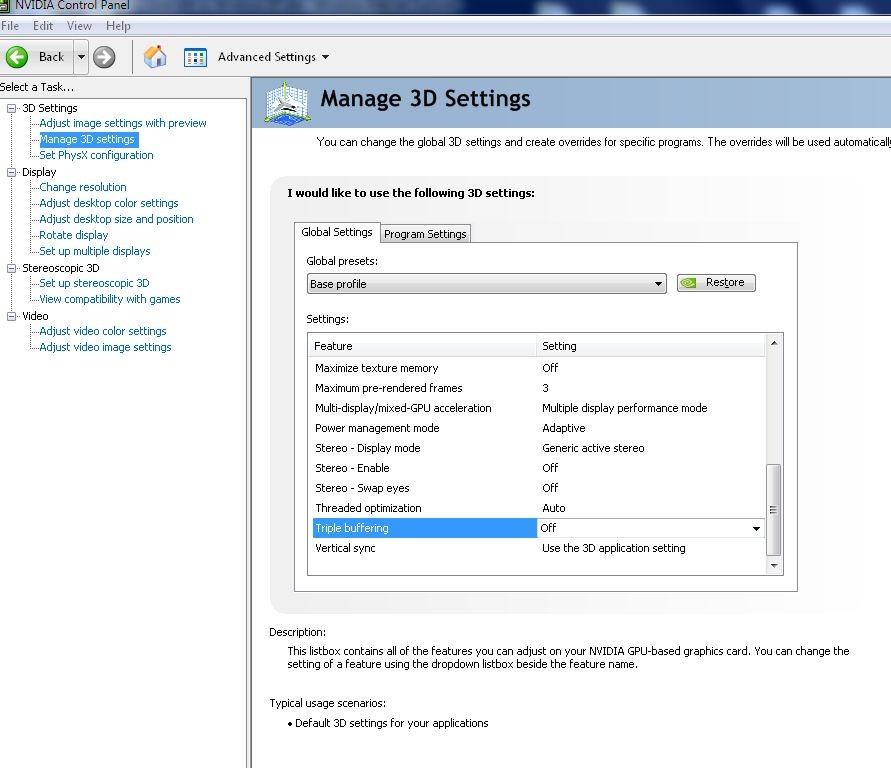891x768 pixels.
Task: Click the settings list scroll up arrow
Action: pyautogui.click(x=773, y=343)
